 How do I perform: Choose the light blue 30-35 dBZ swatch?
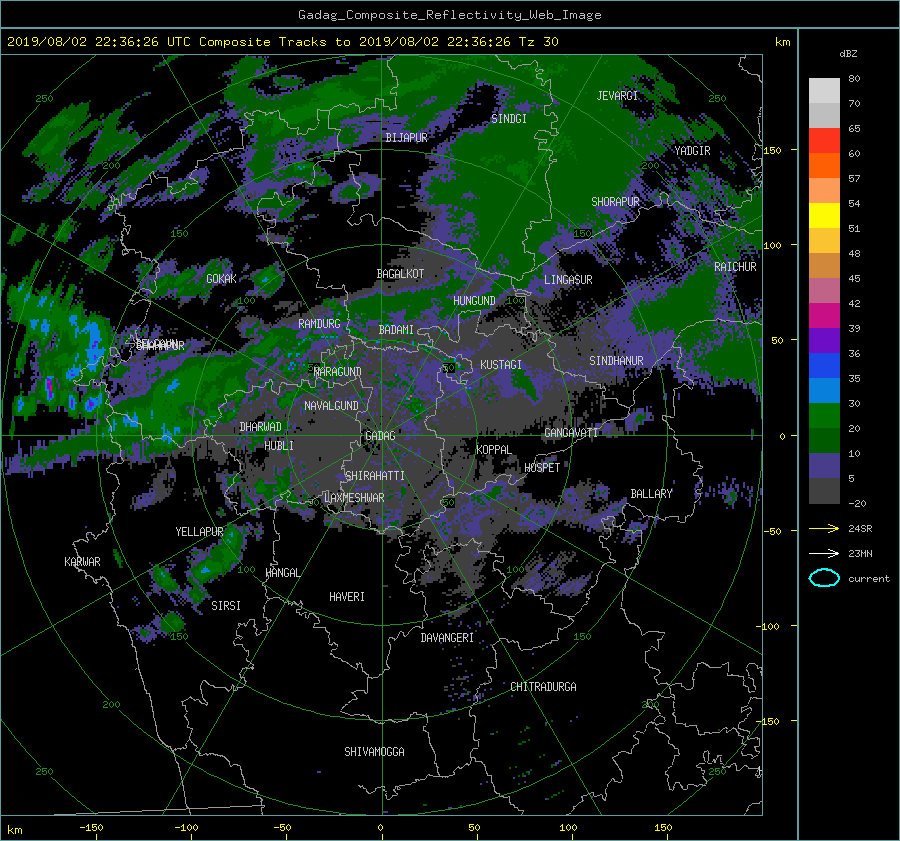coord(824,391)
